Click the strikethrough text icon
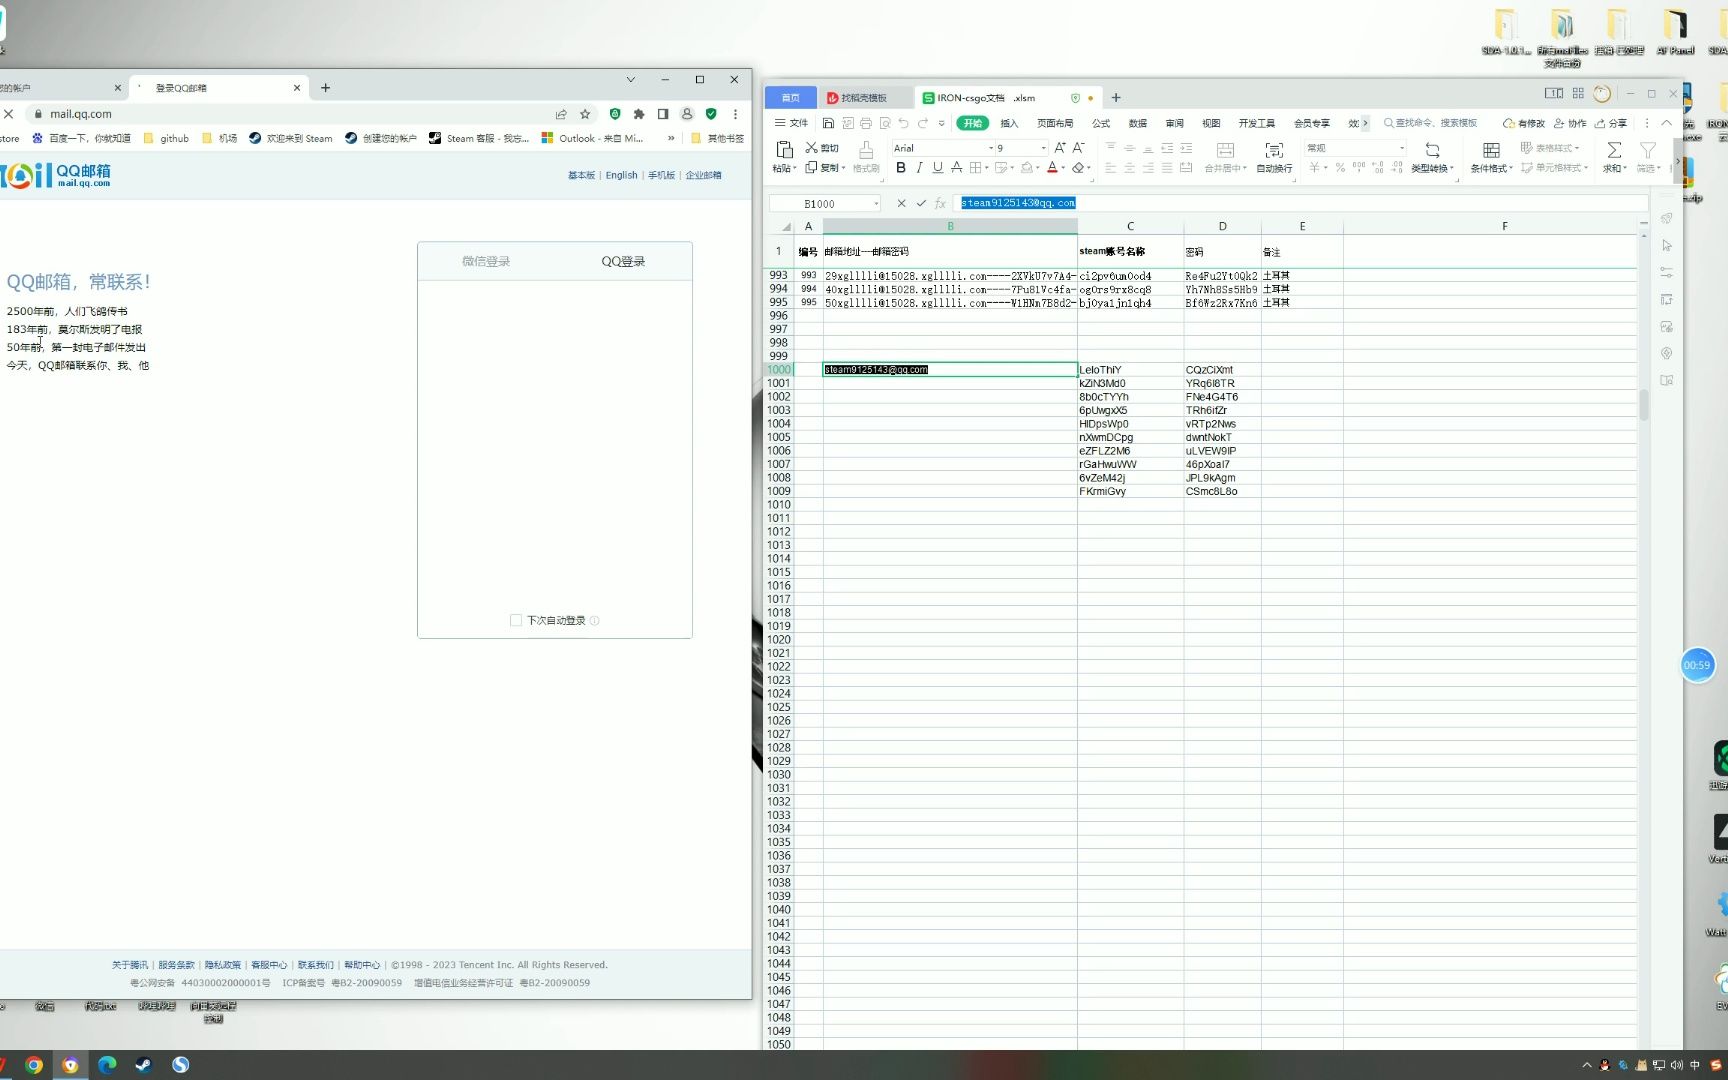Screen dimensions: 1728x1080 (956, 168)
